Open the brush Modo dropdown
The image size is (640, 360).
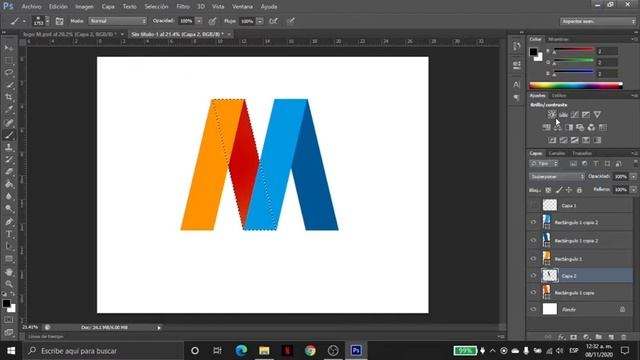click(x=118, y=21)
